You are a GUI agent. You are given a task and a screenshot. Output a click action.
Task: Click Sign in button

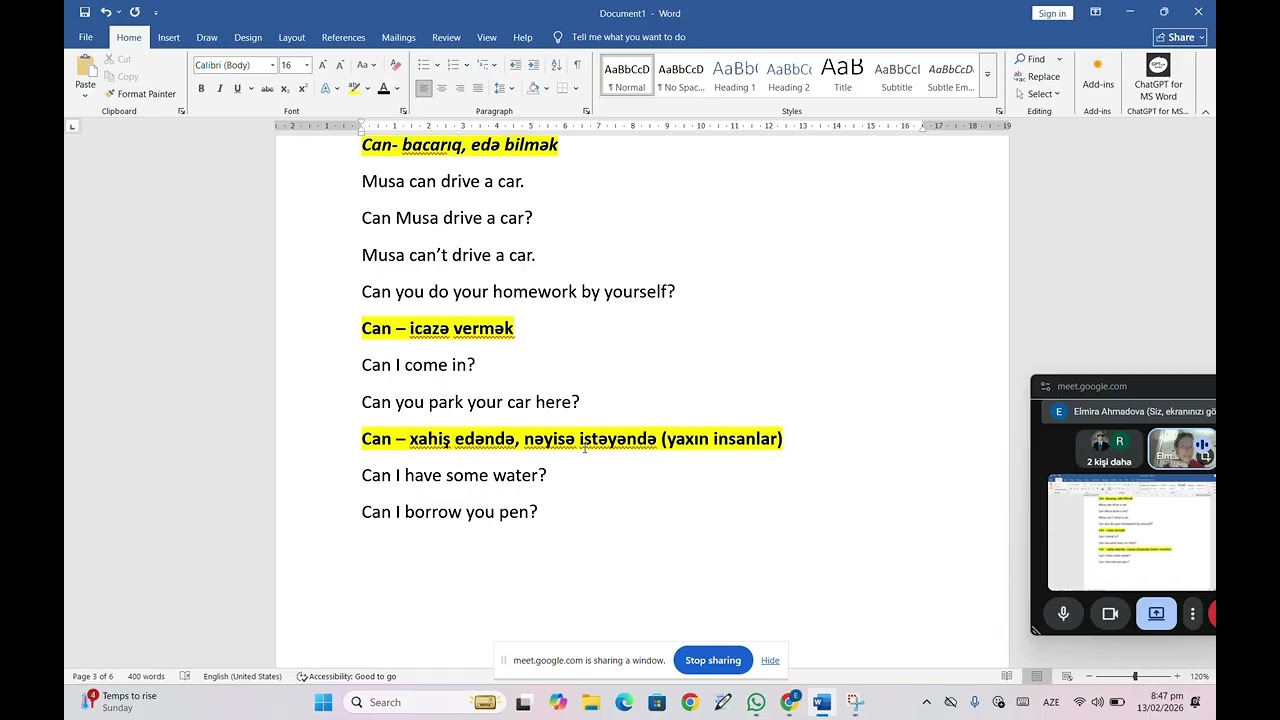pos(1052,13)
